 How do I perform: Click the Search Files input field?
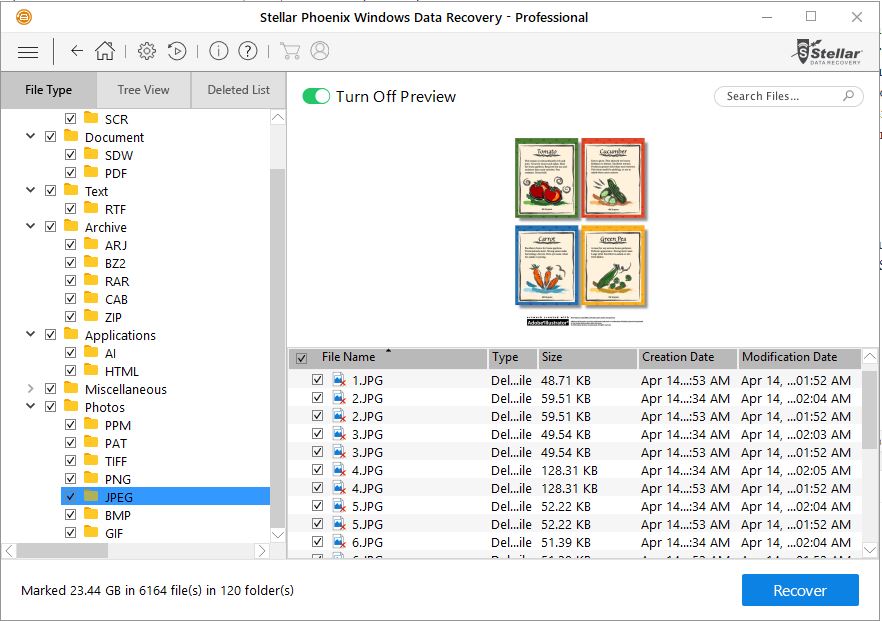click(778, 96)
